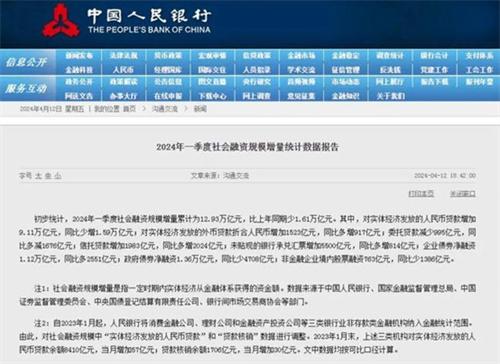The height and width of the screenshot is (364, 500).
Task: Open the 反洗钱 navigation item
Action: (x=390, y=70)
